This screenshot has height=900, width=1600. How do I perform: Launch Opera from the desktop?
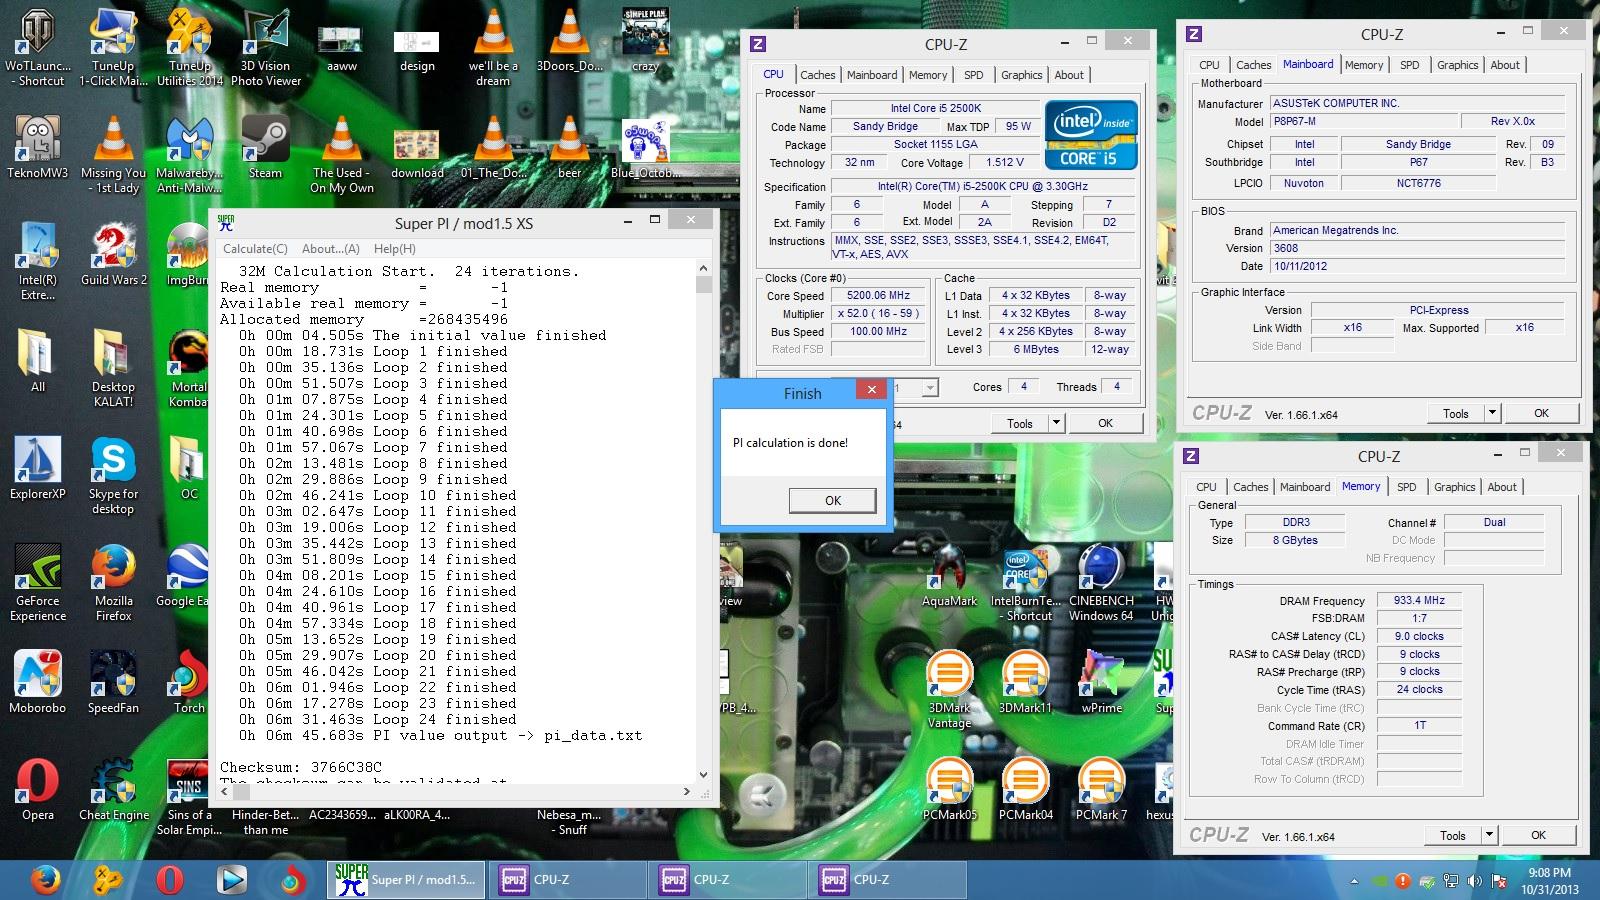[38, 790]
